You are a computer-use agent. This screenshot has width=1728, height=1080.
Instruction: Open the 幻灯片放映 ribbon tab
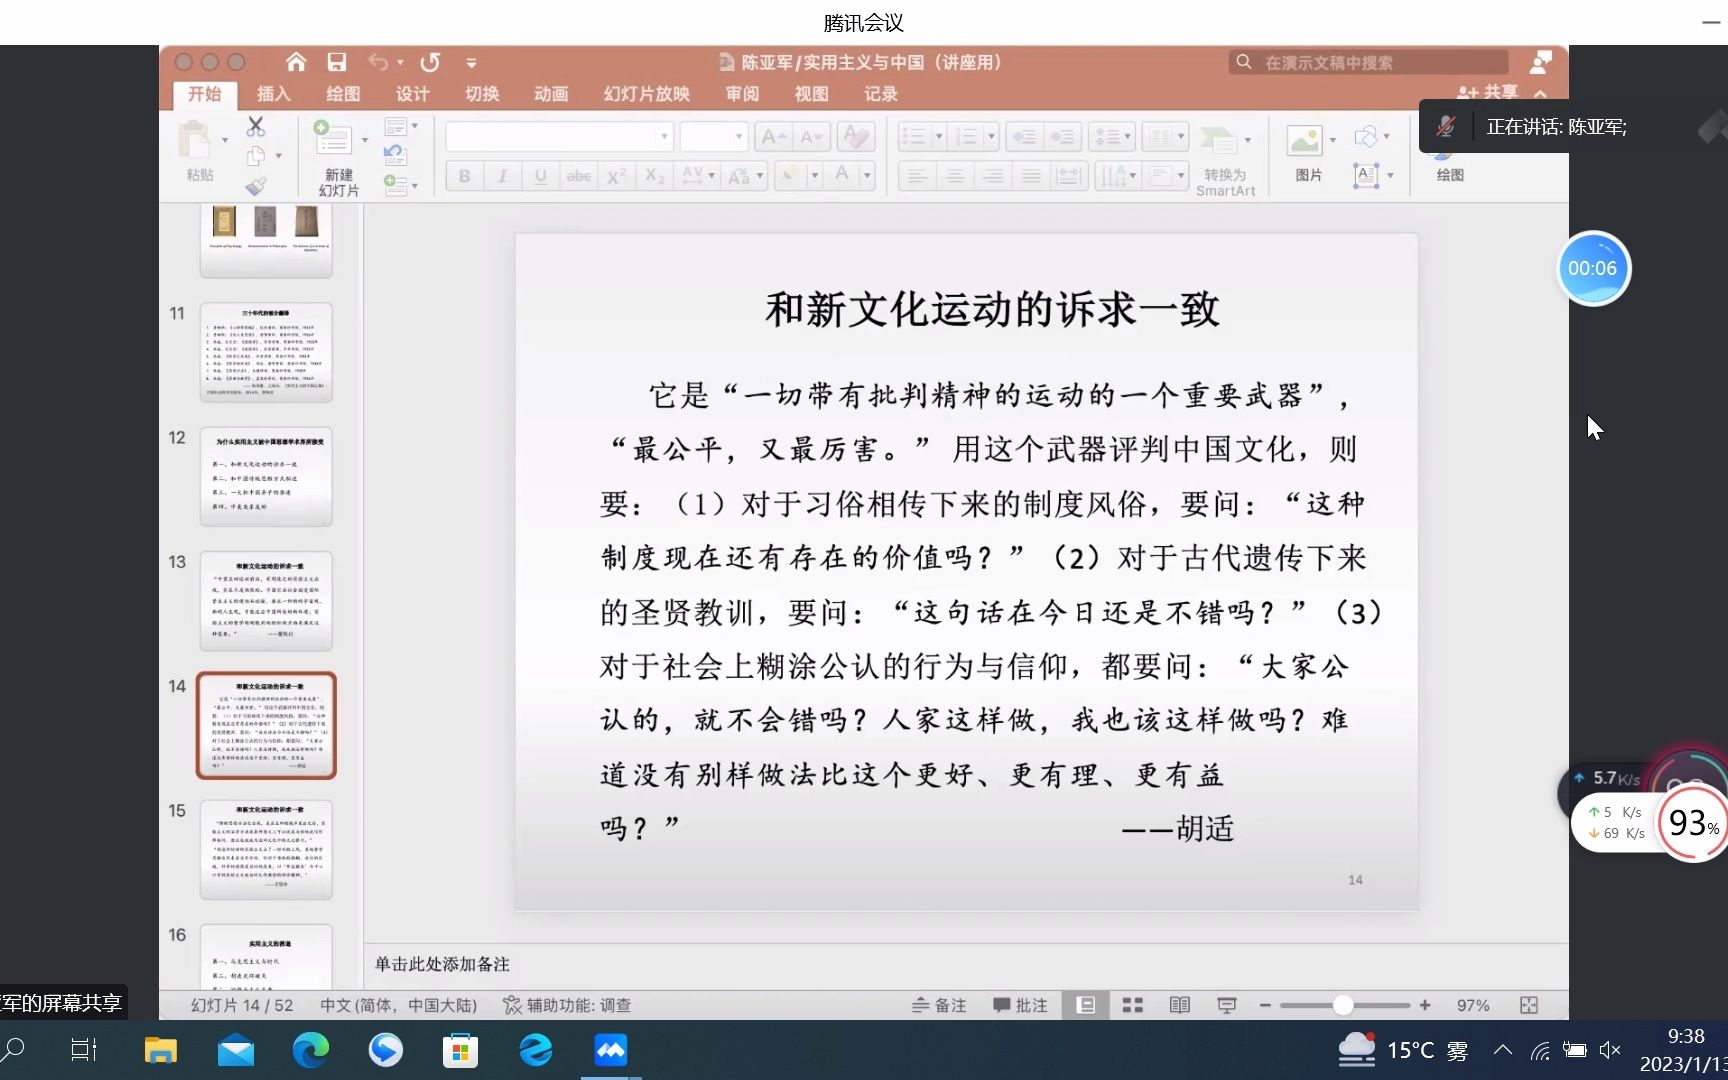coord(646,94)
